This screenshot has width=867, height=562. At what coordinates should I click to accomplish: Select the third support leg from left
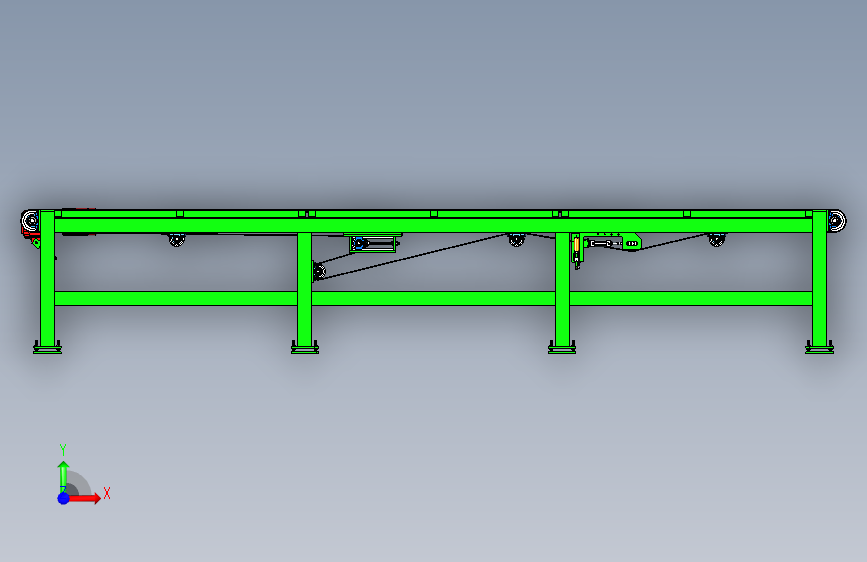click(562, 289)
